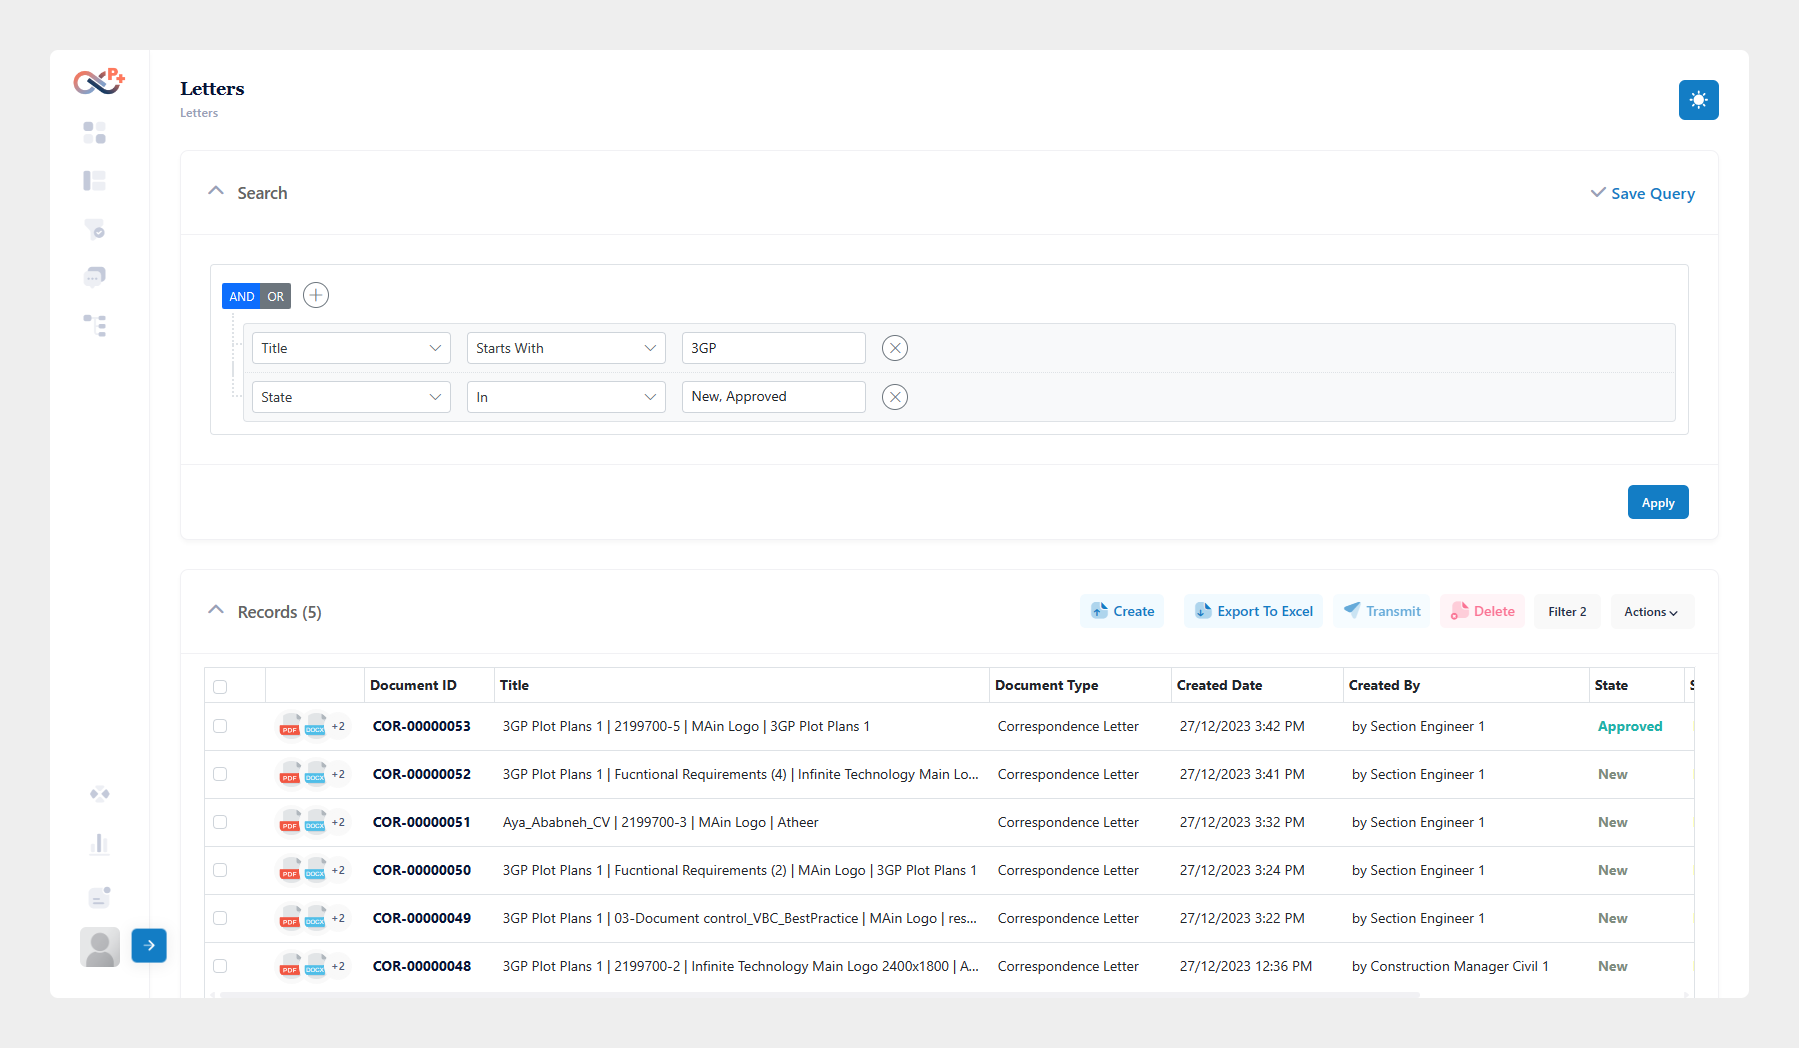The width and height of the screenshot is (1799, 1048).
Task: Expand sidebar with the blue arrow button
Action: (x=149, y=945)
